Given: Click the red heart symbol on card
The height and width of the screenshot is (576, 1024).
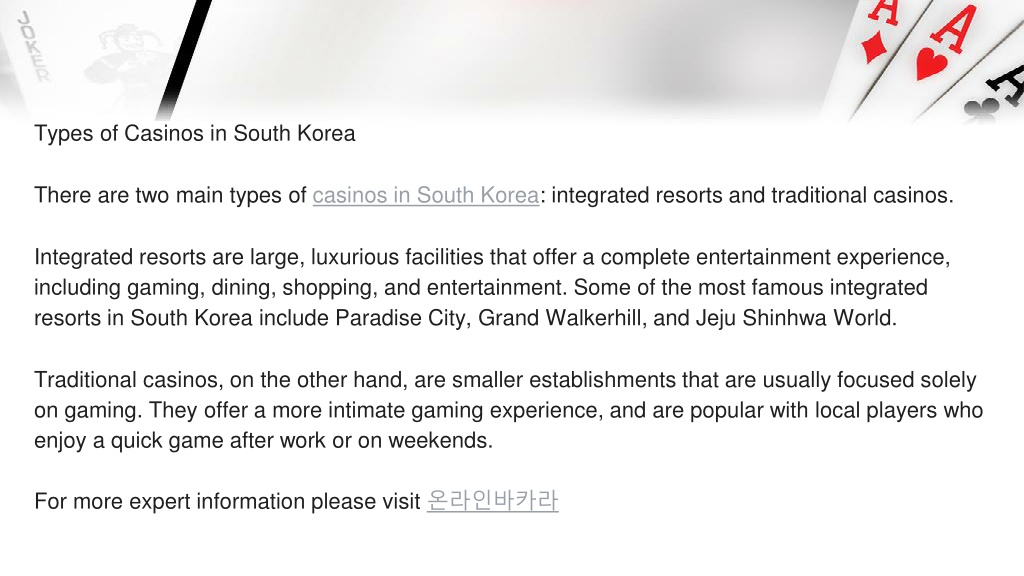Looking at the screenshot, I should point(931,64).
